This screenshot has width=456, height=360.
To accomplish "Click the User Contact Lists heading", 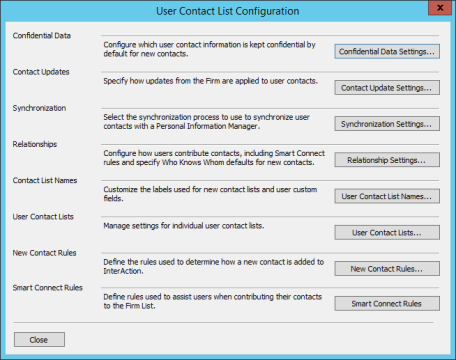I will (43, 217).
